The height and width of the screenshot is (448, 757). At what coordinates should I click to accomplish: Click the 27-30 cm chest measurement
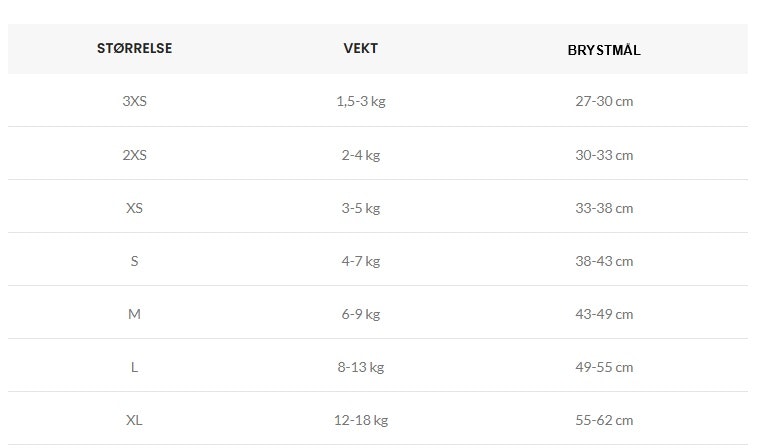[x=604, y=101]
